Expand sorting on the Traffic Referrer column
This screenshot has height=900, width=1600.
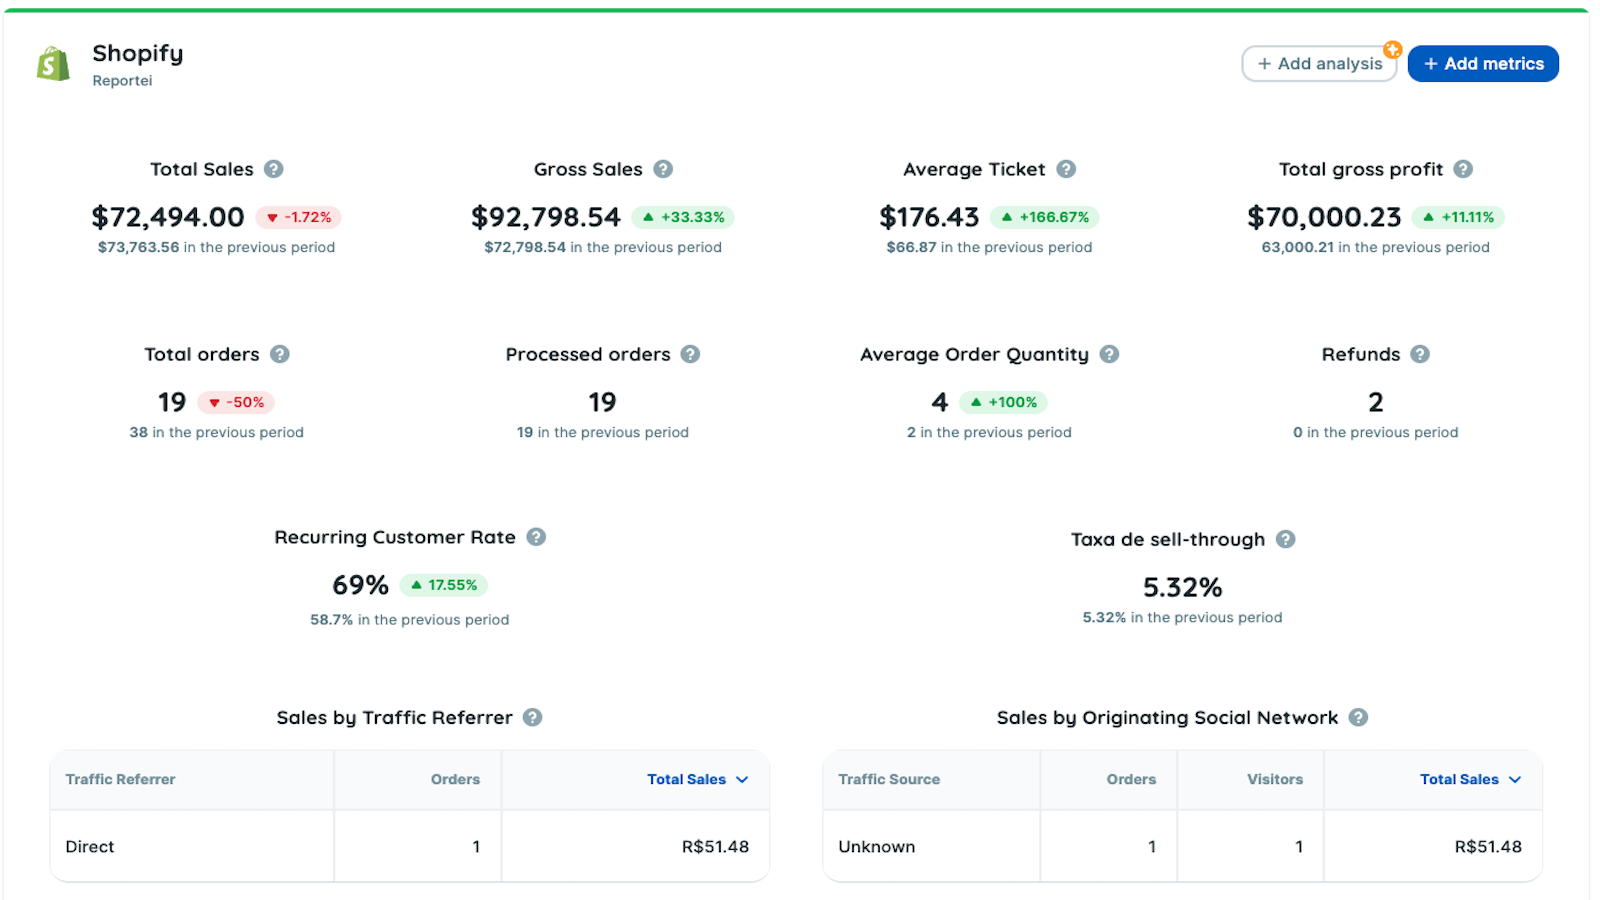click(119, 779)
